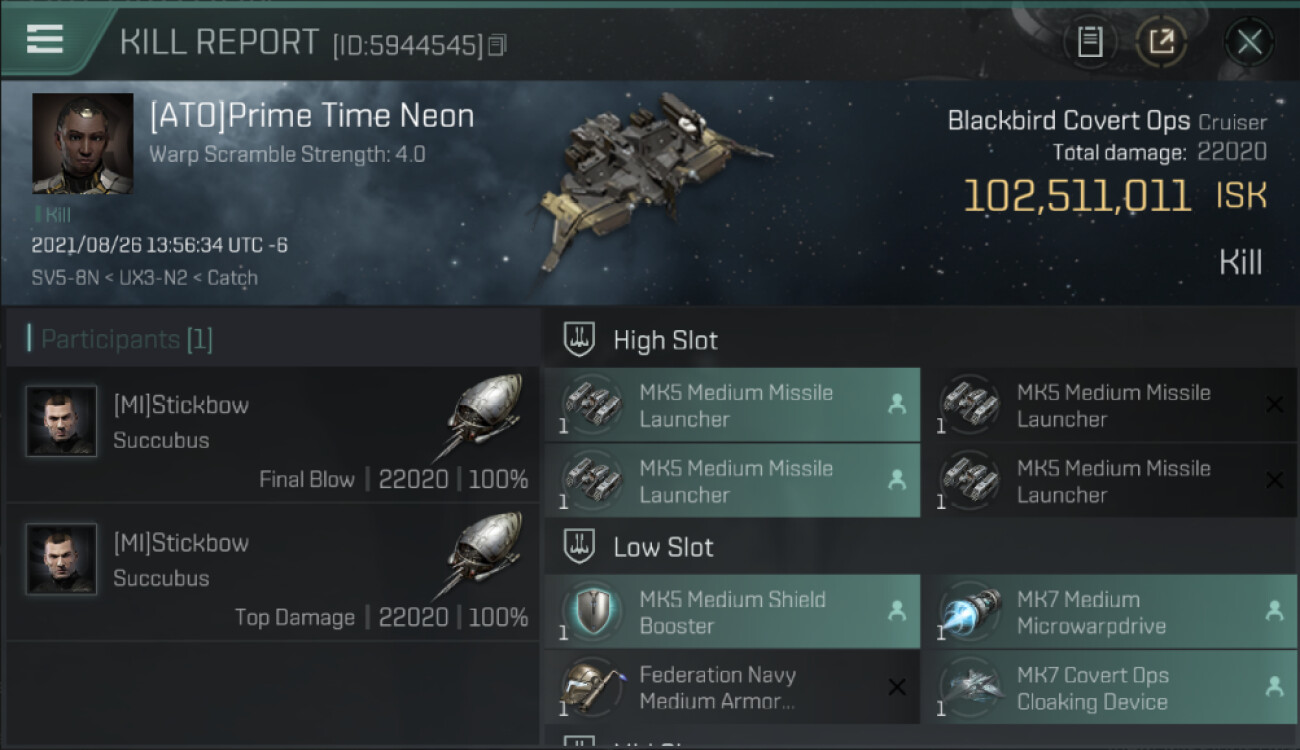The width and height of the screenshot is (1300, 750).
Task: Select the Top Damage Stickbow portrait
Action: point(62,560)
